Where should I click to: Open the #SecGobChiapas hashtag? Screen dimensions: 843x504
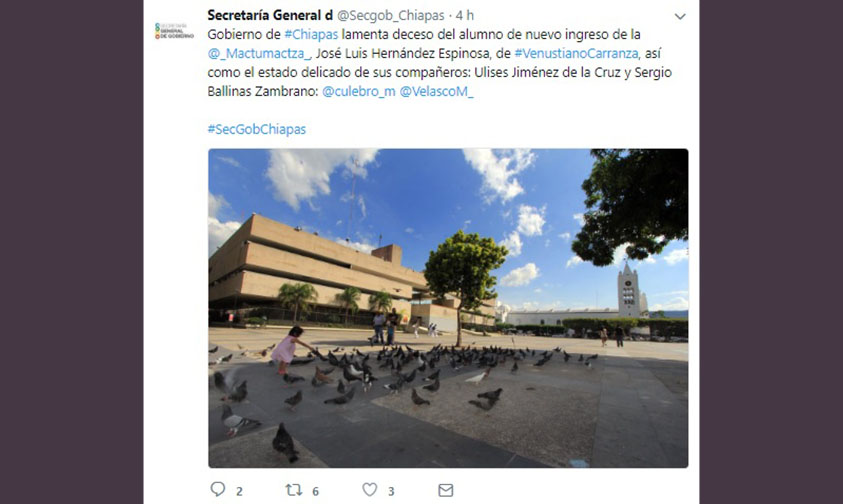tap(256, 129)
